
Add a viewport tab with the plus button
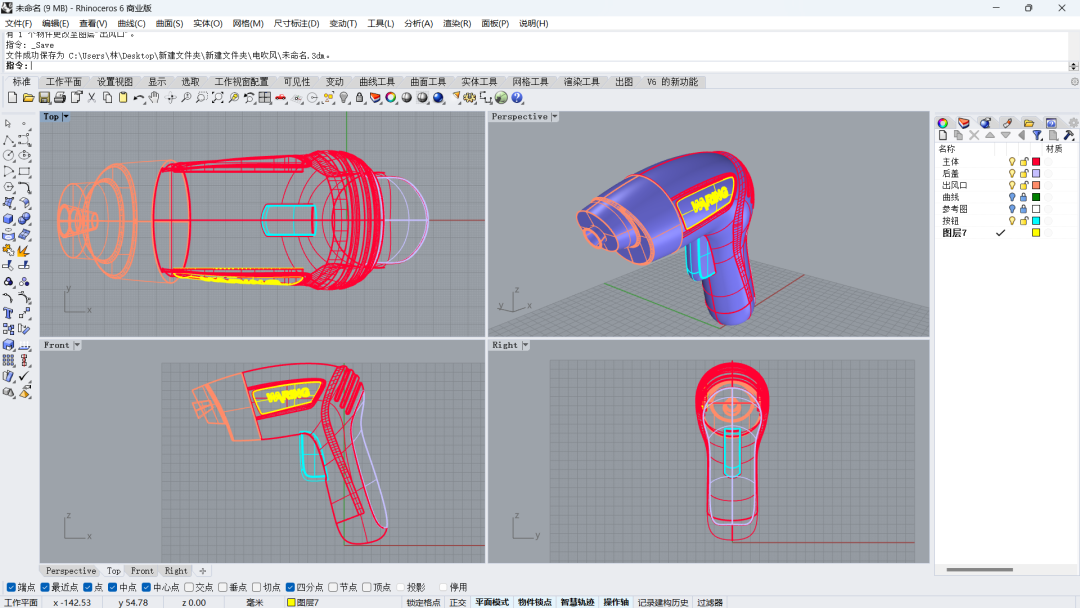click(x=202, y=571)
